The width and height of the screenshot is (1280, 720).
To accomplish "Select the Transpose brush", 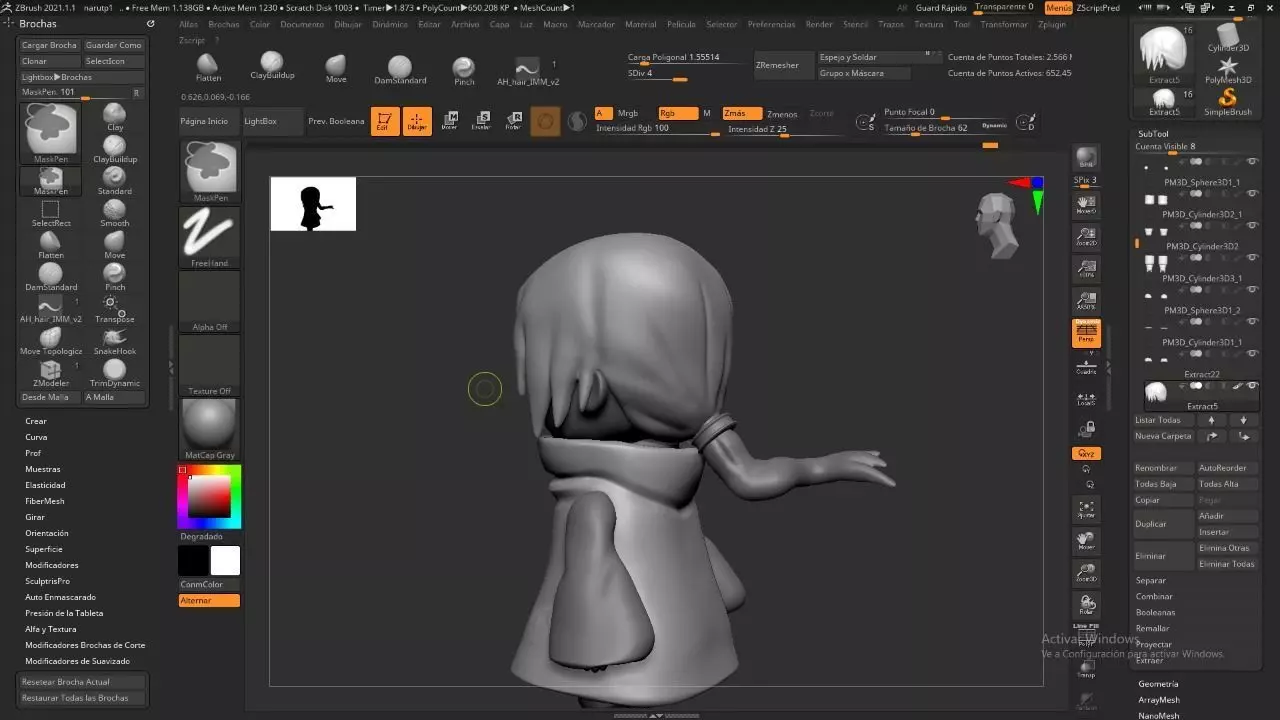I will click(114, 309).
